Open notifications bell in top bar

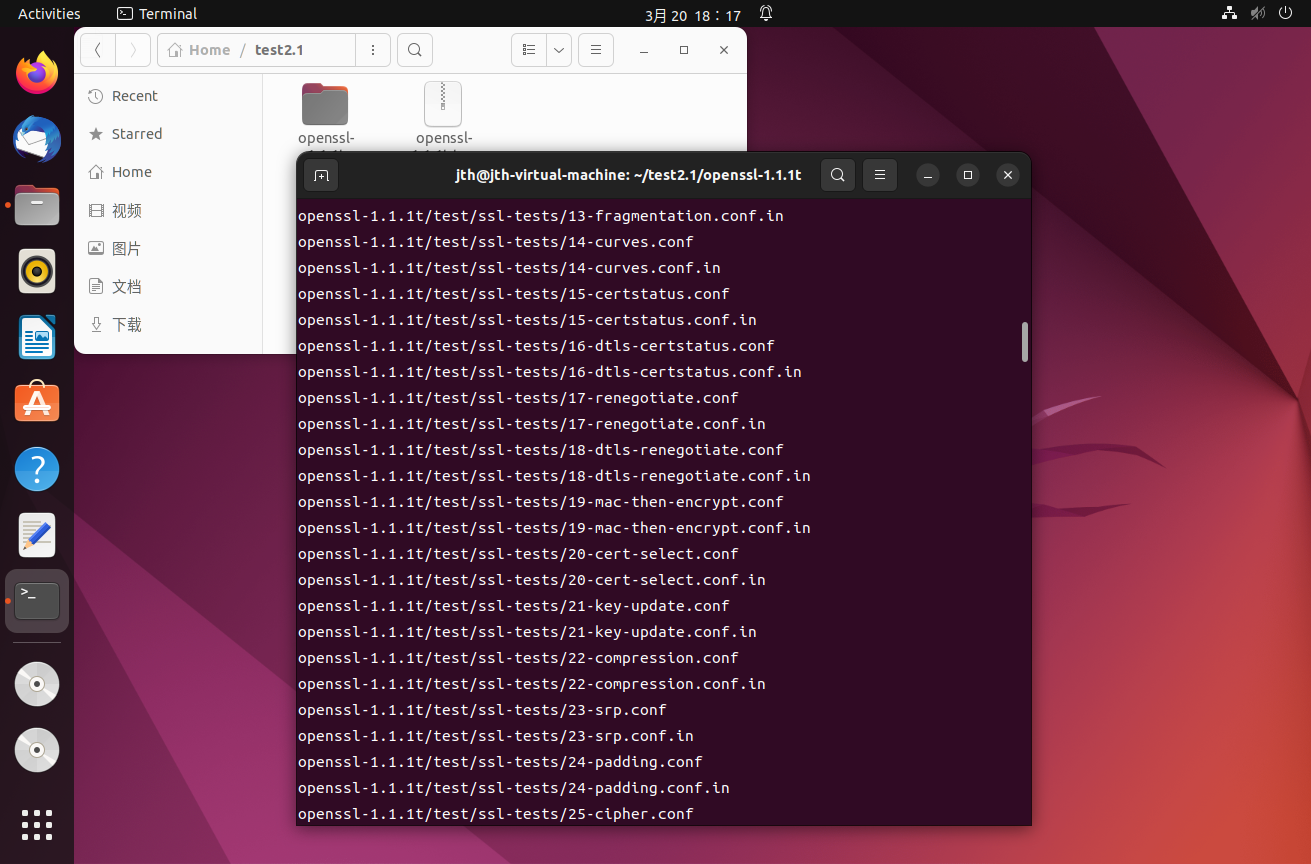[x=766, y=14]
